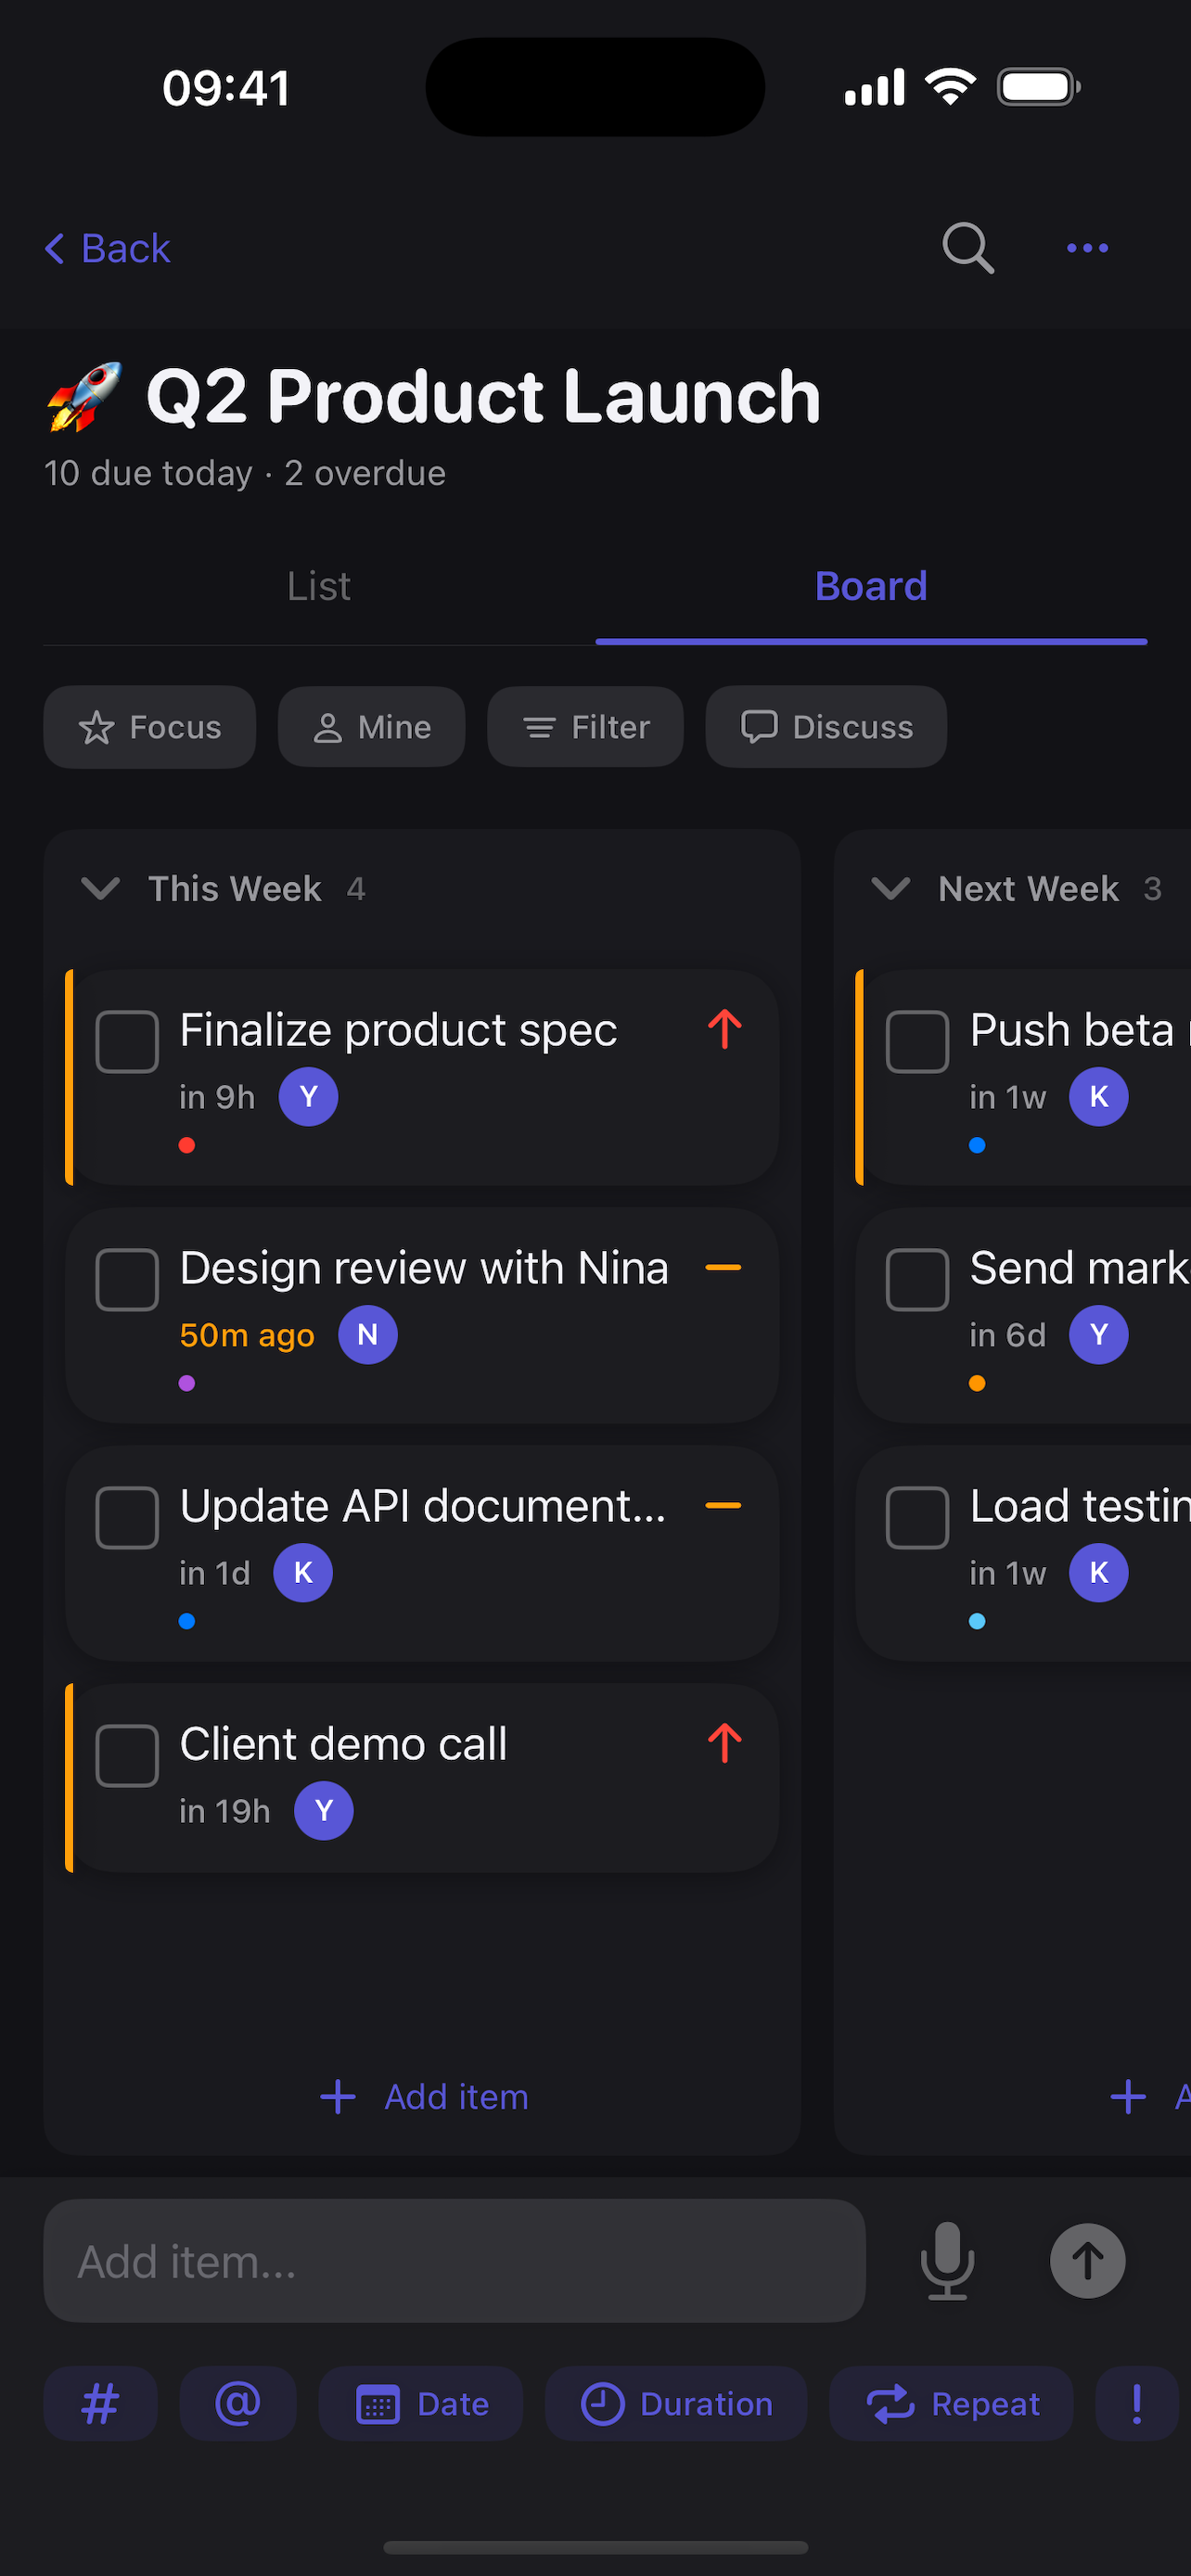Open assignee Y avatar on Send mark card
Image resolution: width=1191 pixels, height=2576 pixels.
coord(1099,1335)
